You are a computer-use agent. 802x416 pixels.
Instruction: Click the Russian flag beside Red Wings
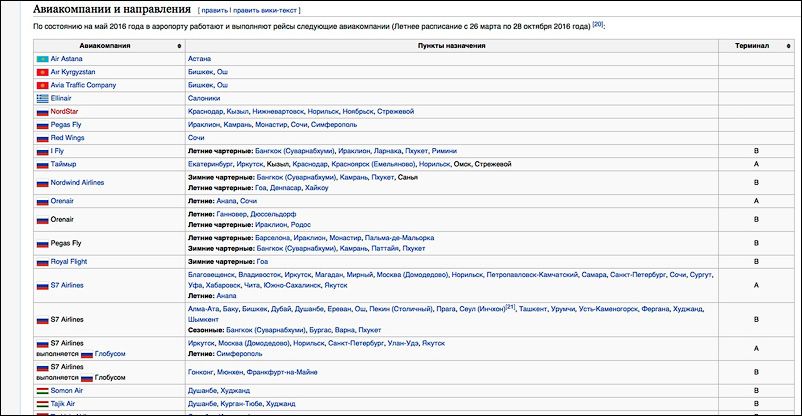tap(42, 139)
